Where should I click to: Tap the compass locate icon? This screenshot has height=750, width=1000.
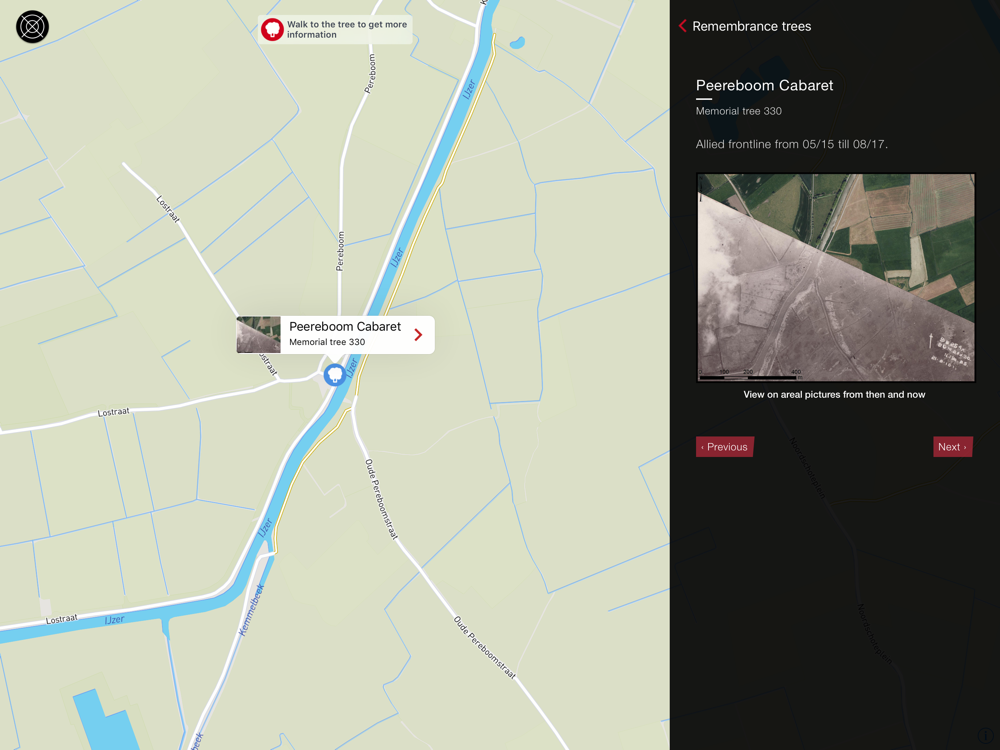pos(33,27)
